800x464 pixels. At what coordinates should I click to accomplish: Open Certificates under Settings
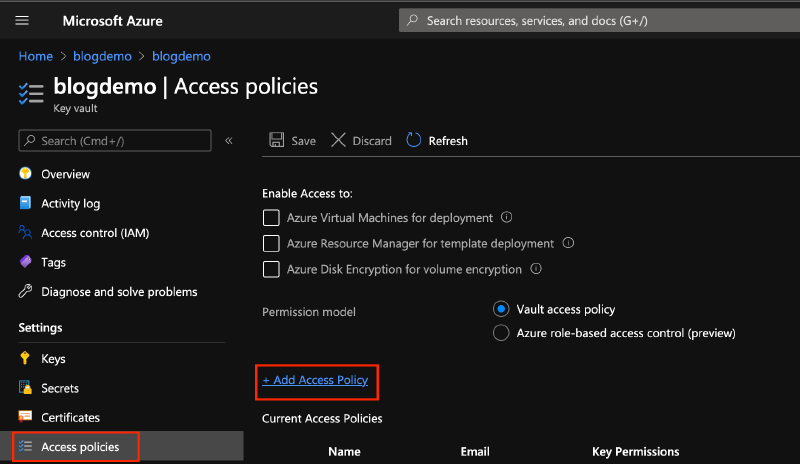coord(70,417)
